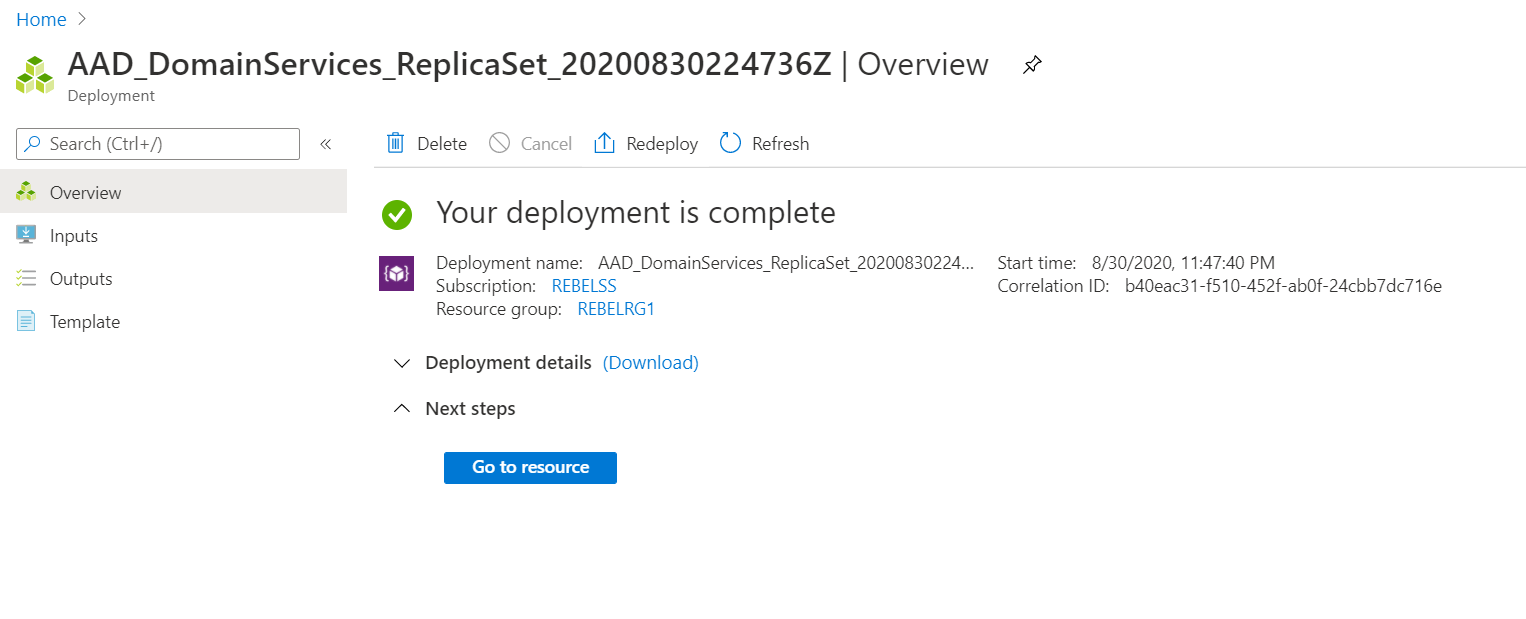Click the Deployment details heading
The height and width of the screenshot is (619, 1526).
(508, 363)
